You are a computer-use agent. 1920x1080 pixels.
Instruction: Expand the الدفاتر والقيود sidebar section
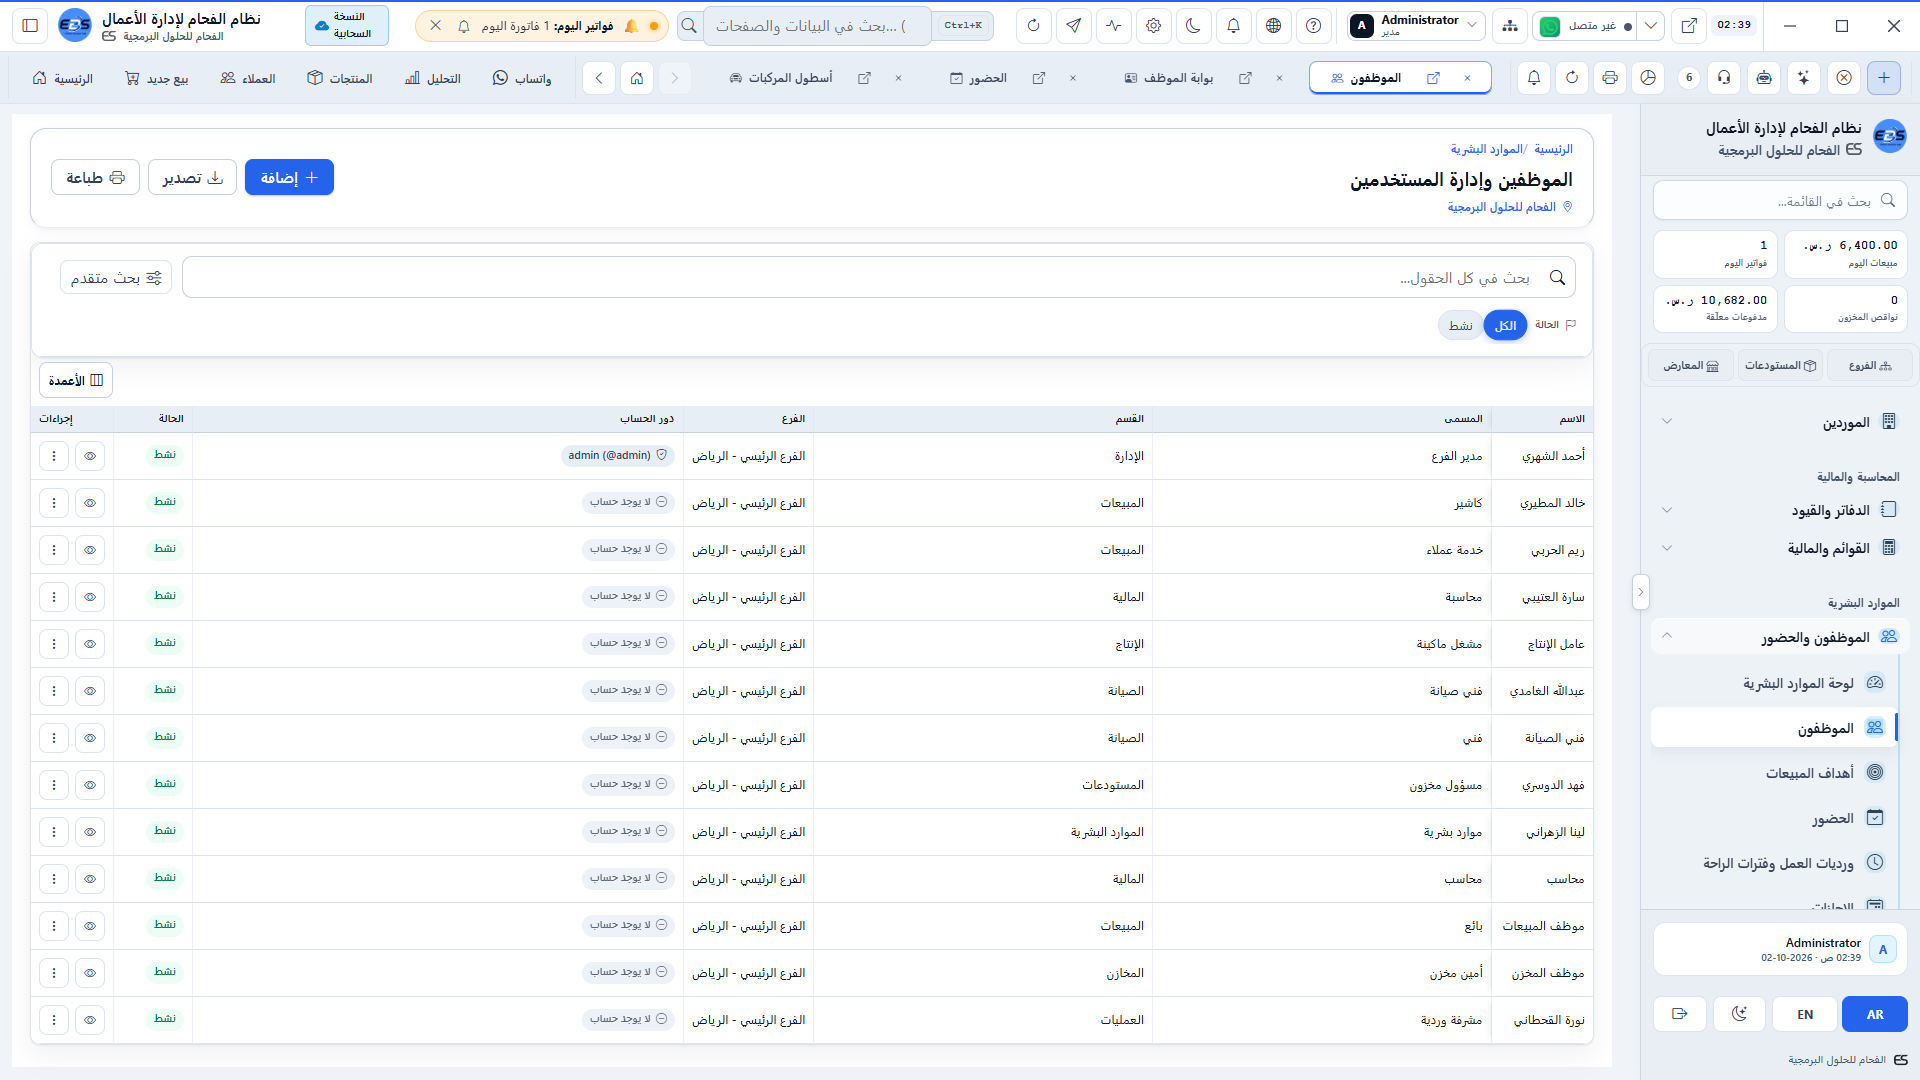[x=1780, y=510]
